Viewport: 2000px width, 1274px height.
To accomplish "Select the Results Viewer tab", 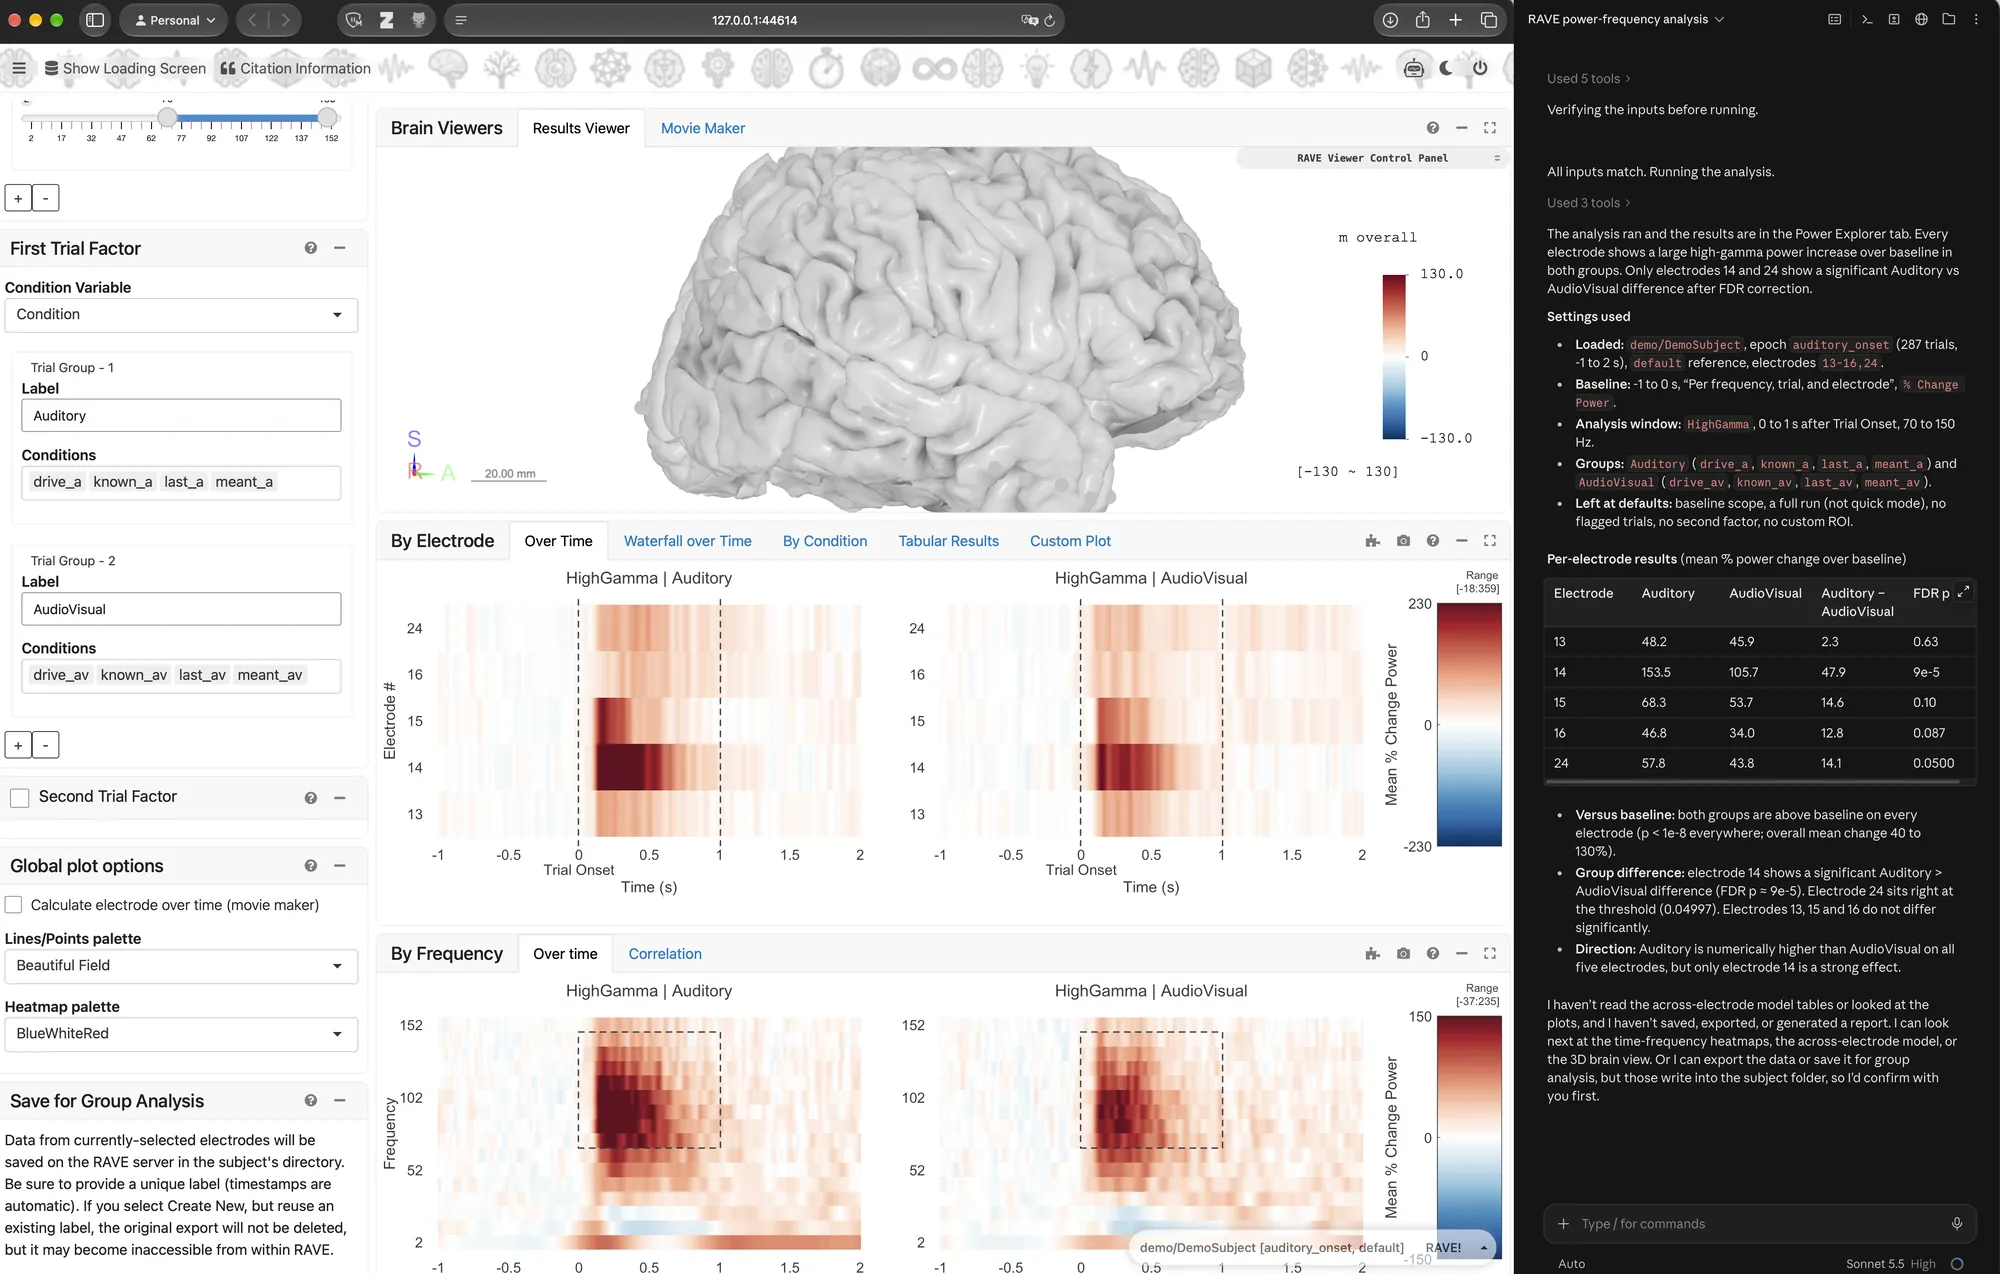I will tap(581, 128).
